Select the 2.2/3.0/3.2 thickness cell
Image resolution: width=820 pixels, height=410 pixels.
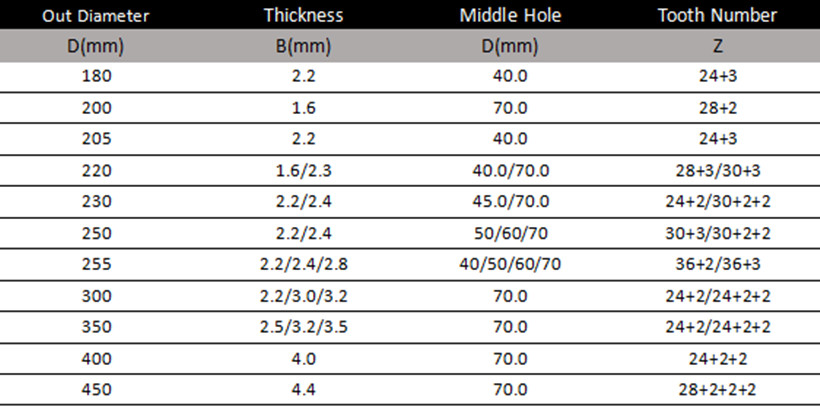tap(303, 296)
